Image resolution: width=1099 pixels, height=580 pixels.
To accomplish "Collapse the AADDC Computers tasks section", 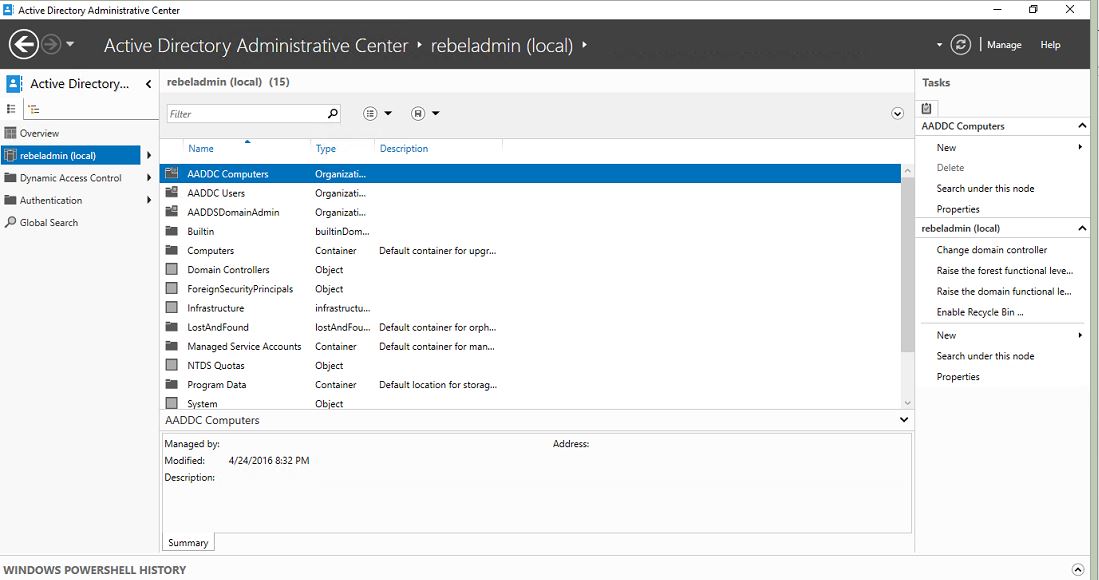I will 1081,125.
